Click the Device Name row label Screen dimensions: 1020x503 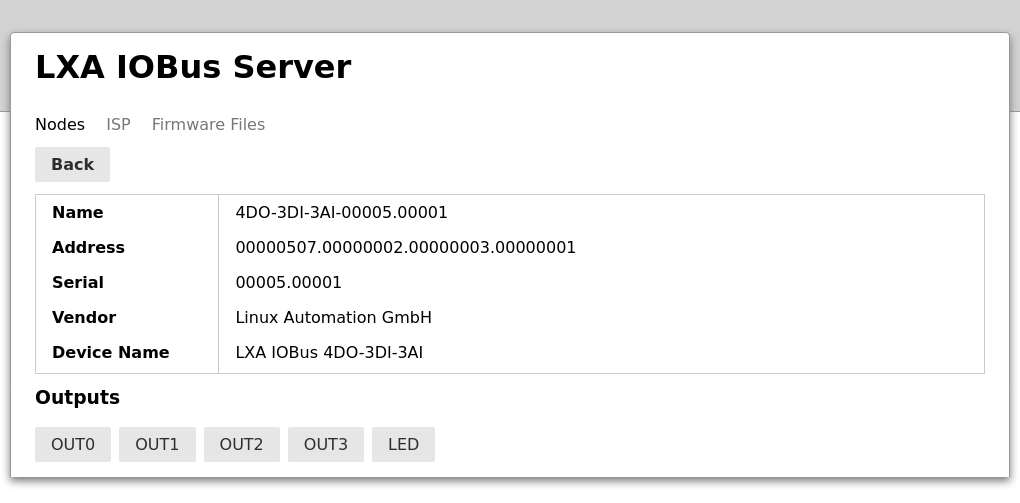[111, 353]
